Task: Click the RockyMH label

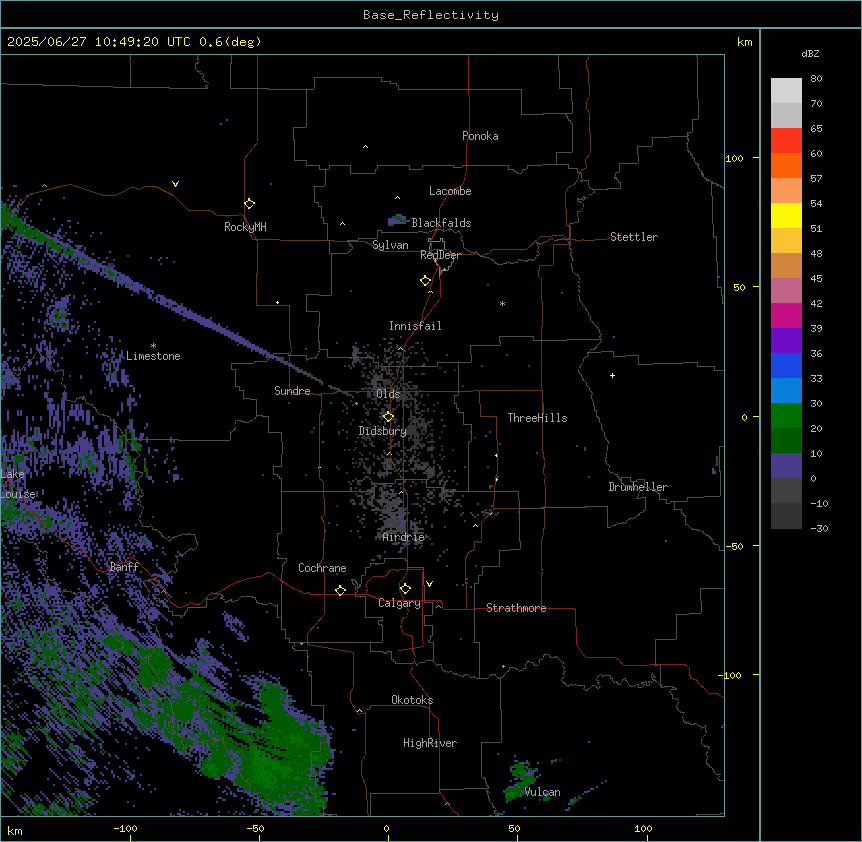Action: [x=245, y=227]
